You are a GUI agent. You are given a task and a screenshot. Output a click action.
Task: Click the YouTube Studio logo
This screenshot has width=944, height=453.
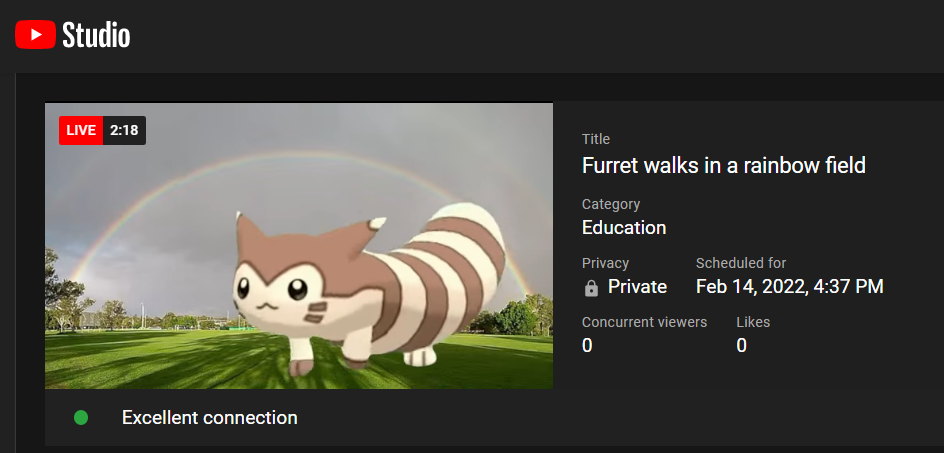click(x=72, y=35)
